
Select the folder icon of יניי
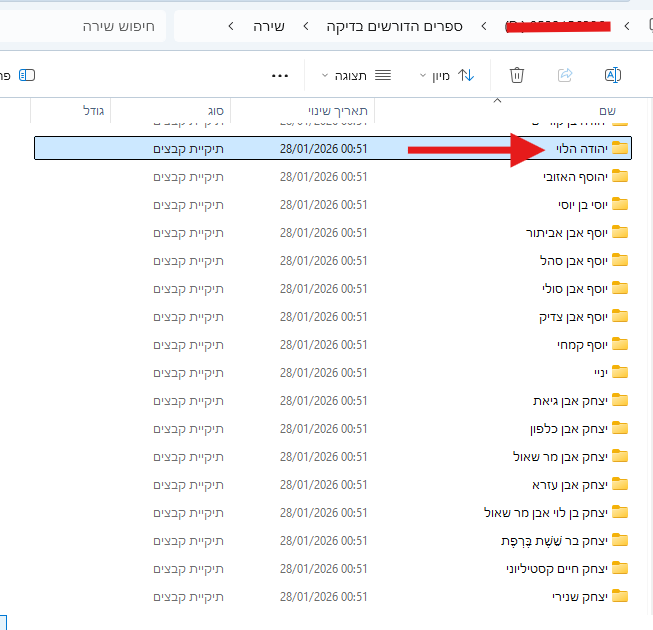(x=620, y=372)
